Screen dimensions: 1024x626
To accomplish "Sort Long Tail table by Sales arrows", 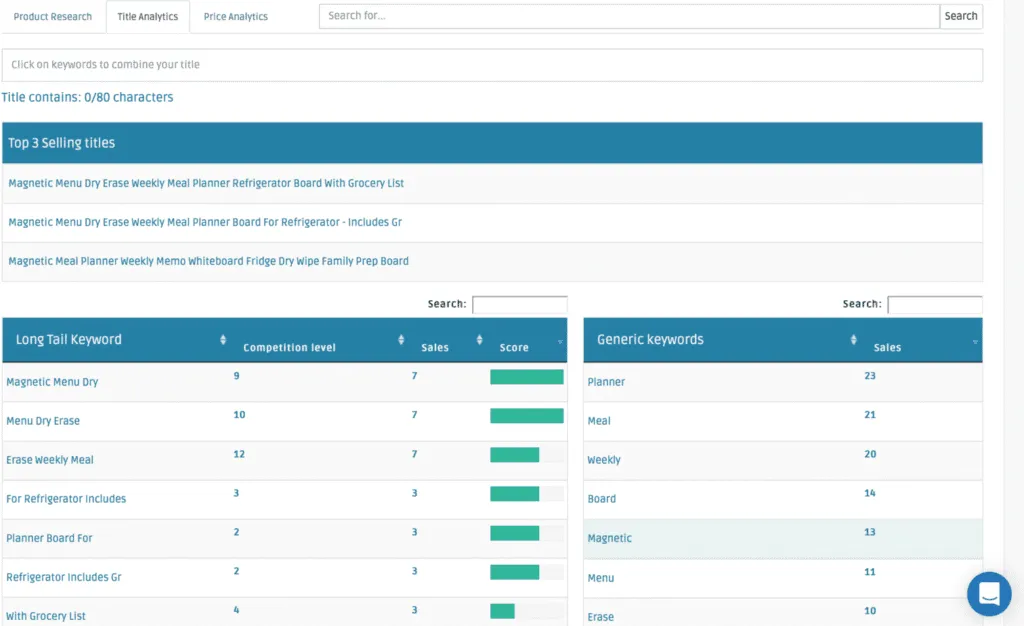I will click(x=480, y=340).
